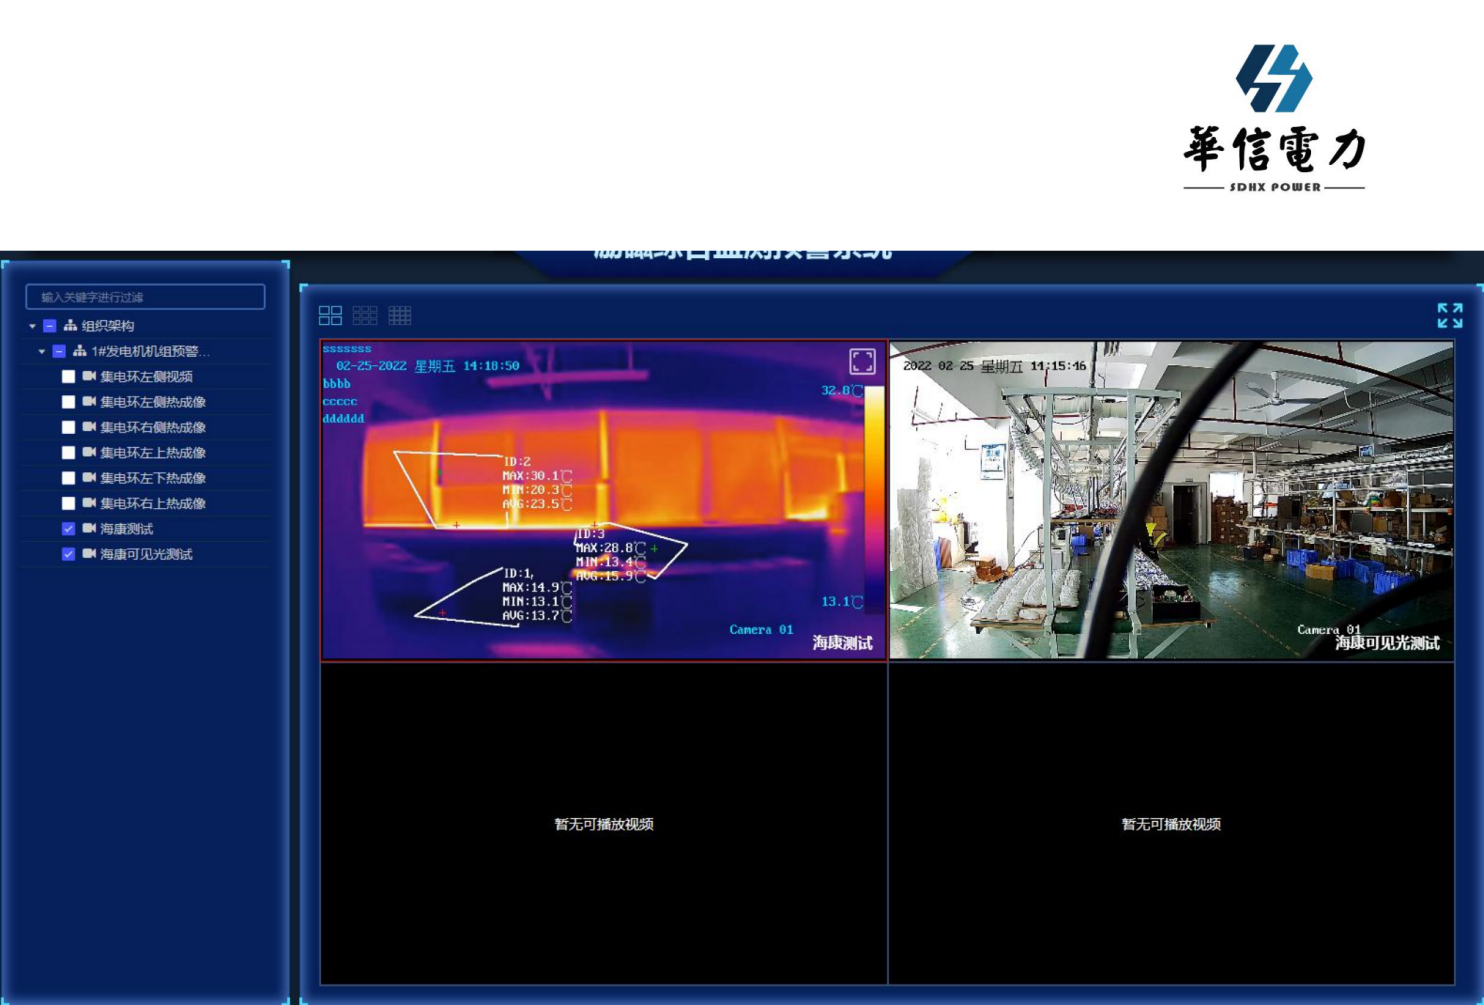Image resolution: width=1484 pixels, height=1005 pixels.
Task: Select the visible-light workshop camera feed
Action: click(x=1171, y=500)
